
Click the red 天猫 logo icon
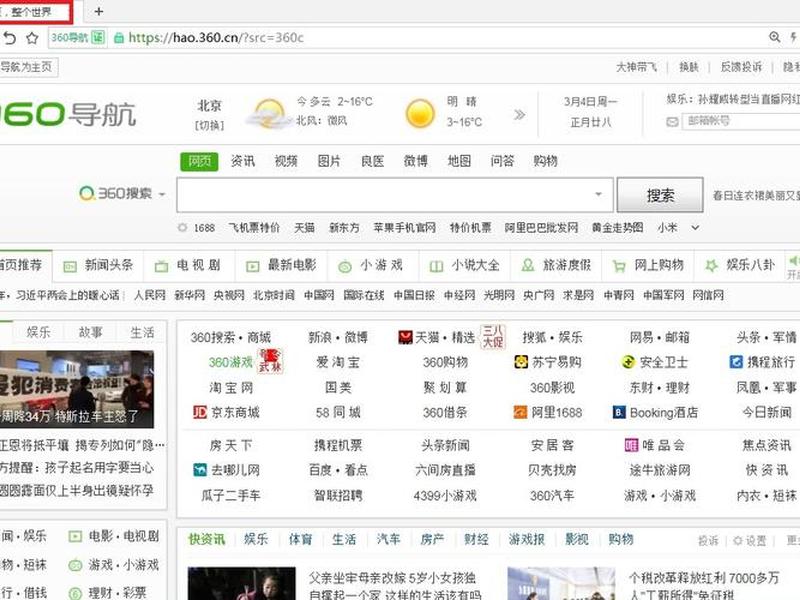pyautogui.click(x=405, y=337)
